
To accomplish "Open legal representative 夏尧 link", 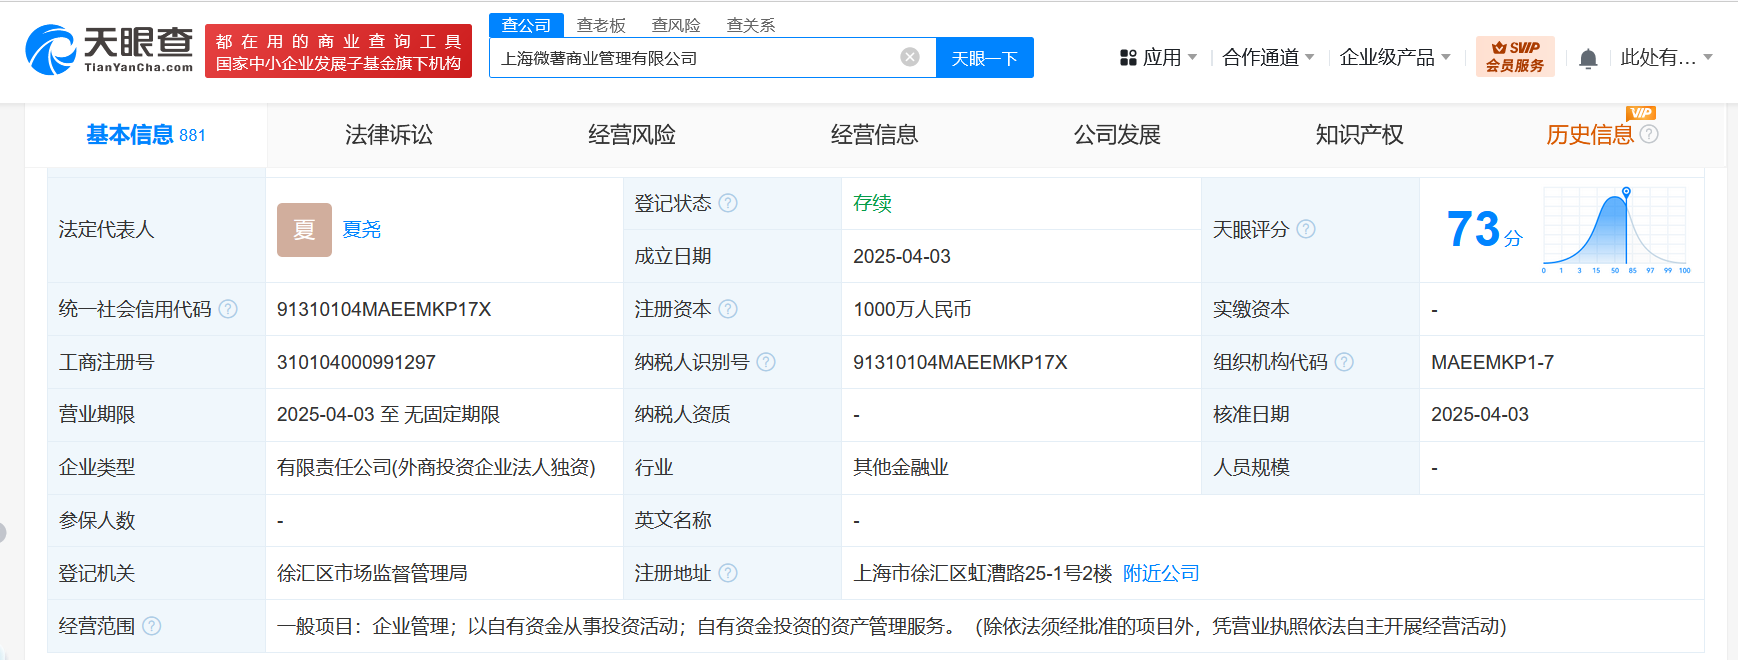I will click(x=362, y=230).
